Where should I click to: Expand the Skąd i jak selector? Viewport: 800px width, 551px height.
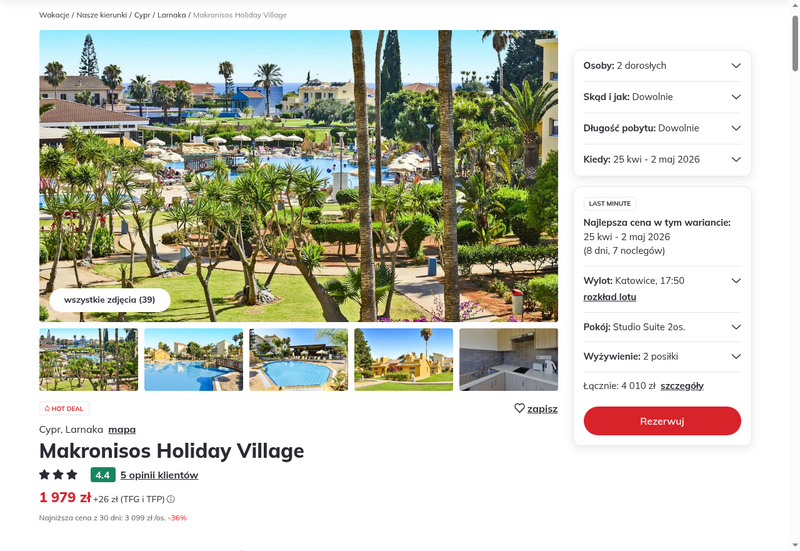662,97
